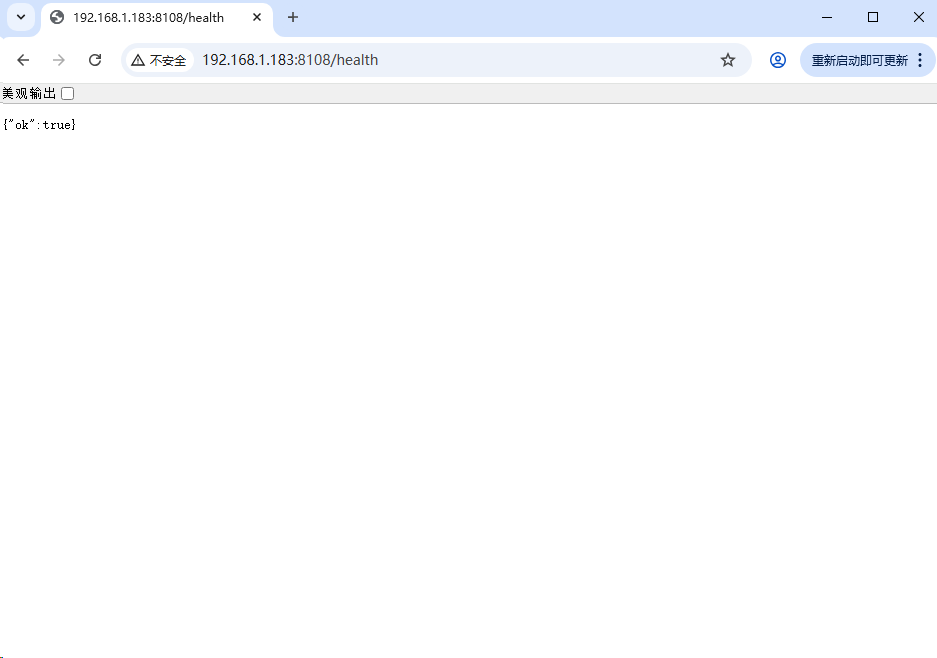Maximize the browser window
The width and height of the screenshot is (937, 658).
click(873, 17)
